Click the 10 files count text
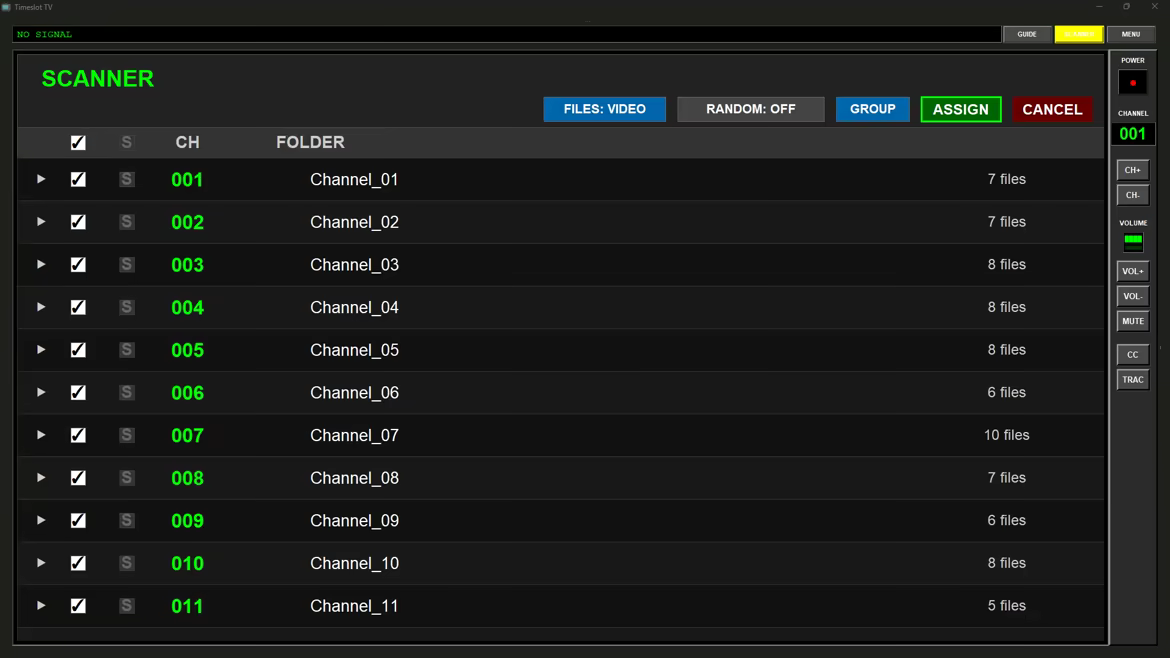 (x=1007, y=435)
